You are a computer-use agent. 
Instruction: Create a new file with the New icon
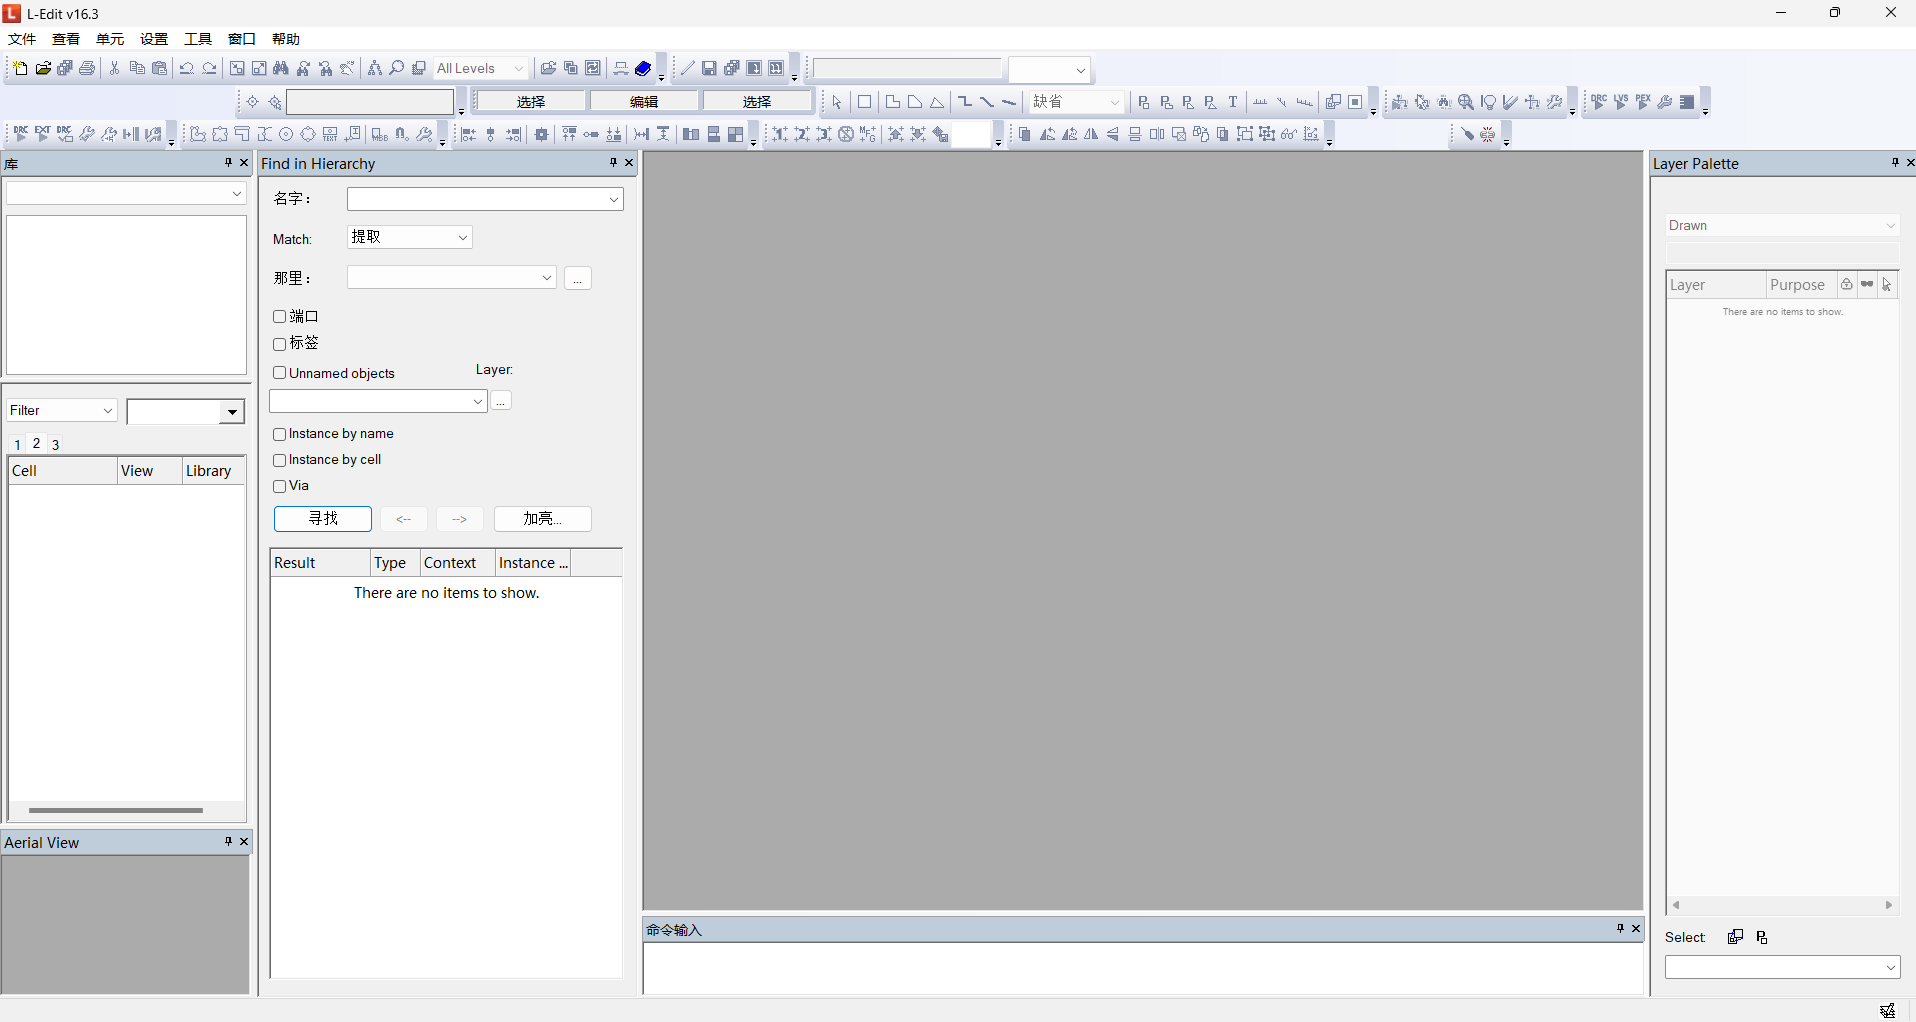[20, 68]
